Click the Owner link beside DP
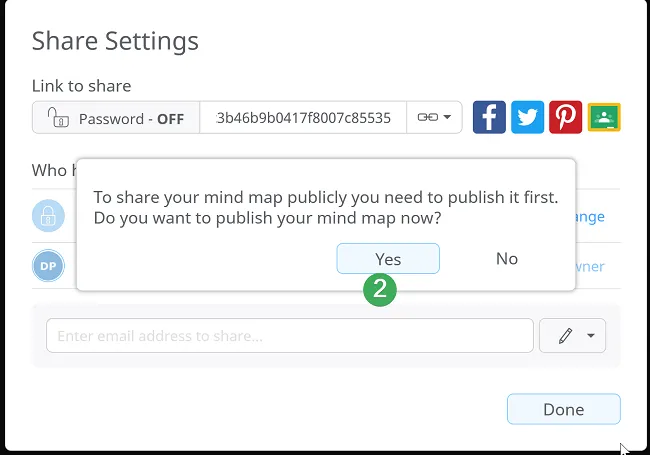This screenshot has width=650, height=455. [x=590, y=267]
